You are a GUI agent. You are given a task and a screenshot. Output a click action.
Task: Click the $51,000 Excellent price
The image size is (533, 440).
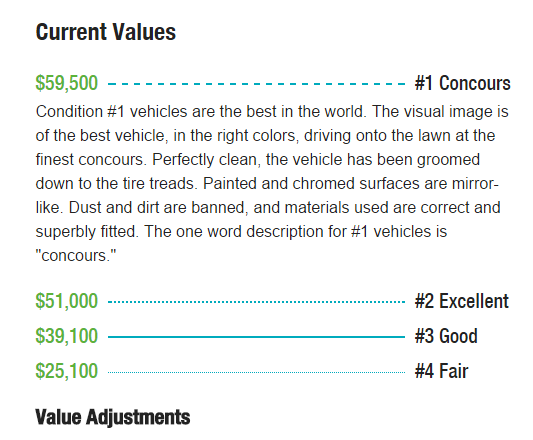coord(67,301)
